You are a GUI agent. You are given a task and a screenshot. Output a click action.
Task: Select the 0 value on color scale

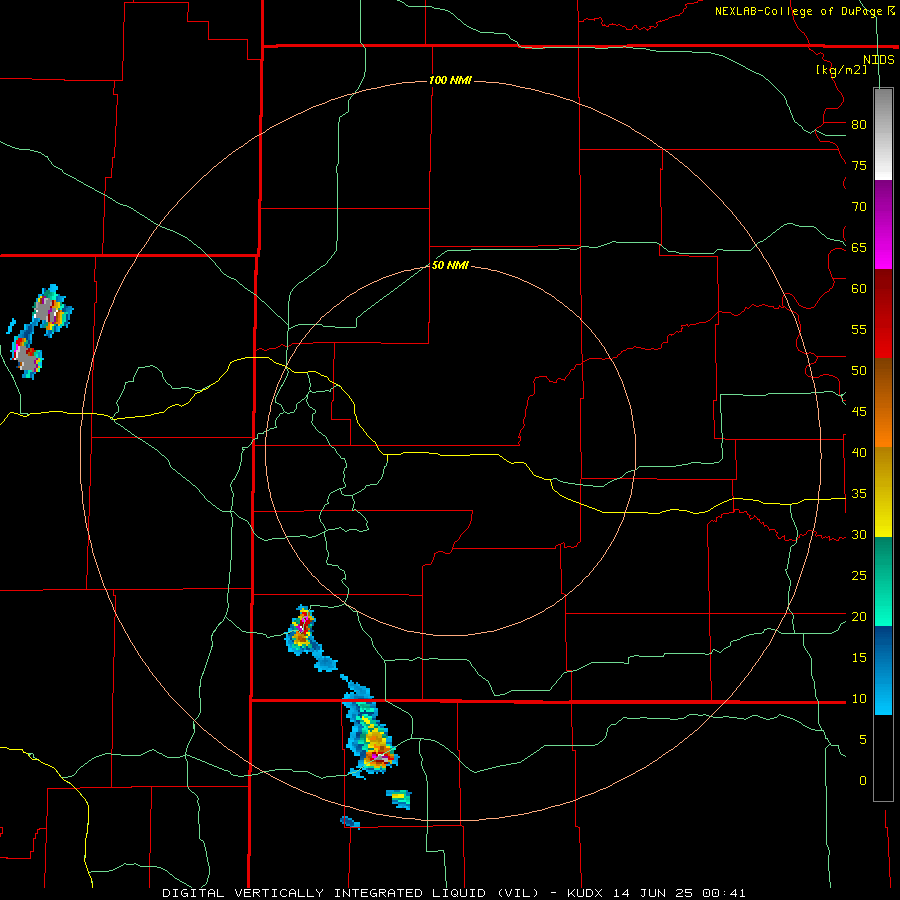tap(863, 781)
